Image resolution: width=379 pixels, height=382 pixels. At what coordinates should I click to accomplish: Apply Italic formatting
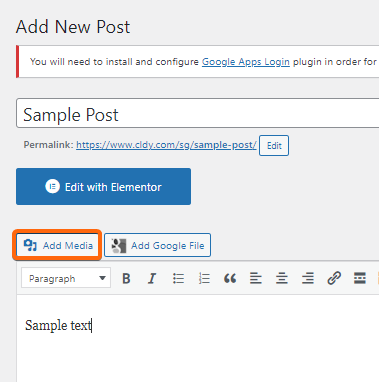tap(152, 278)
